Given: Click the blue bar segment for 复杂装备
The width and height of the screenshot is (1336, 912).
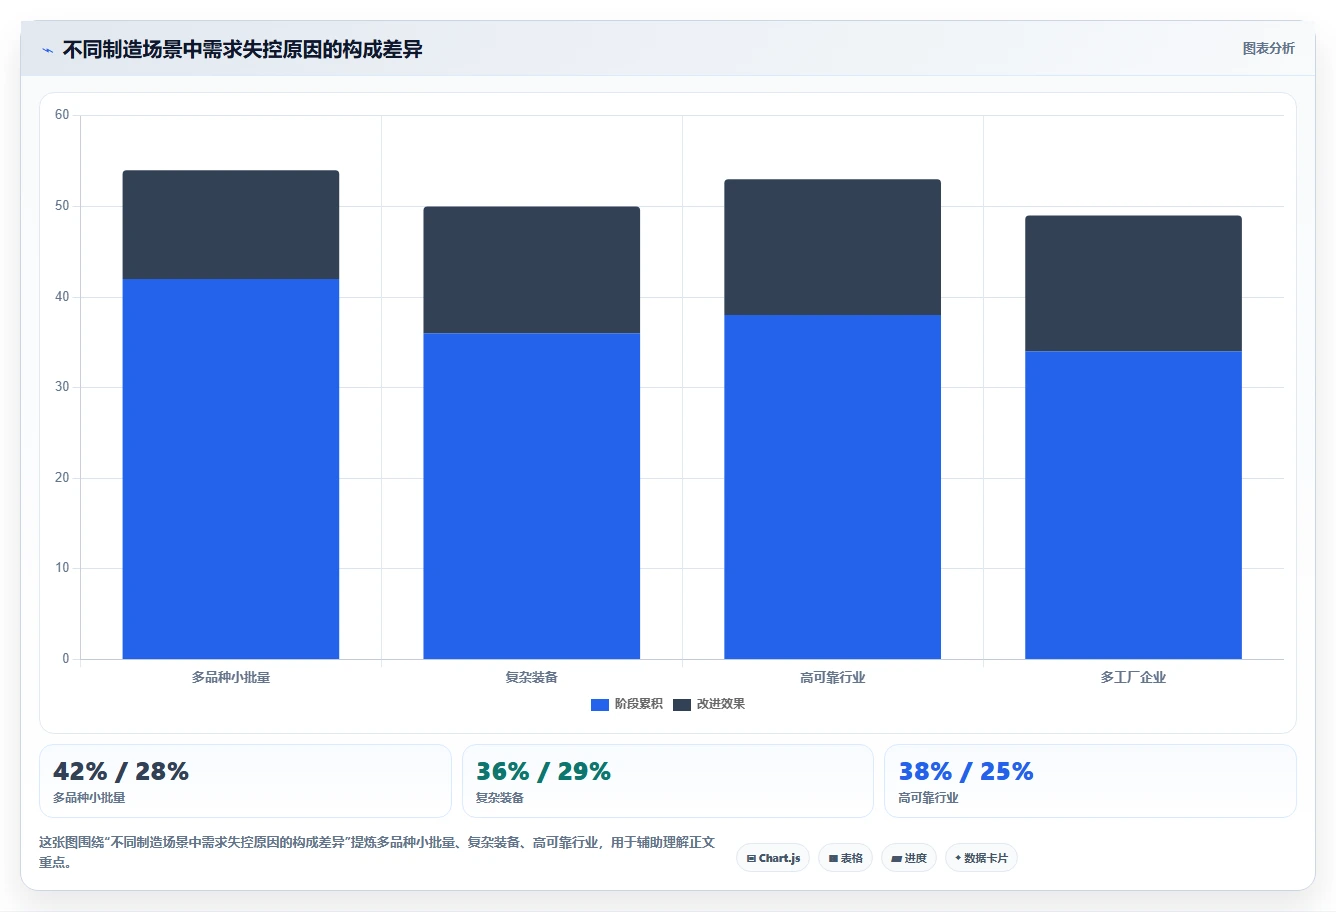Looking at the screenshot, I should click(x=532, y=496).
